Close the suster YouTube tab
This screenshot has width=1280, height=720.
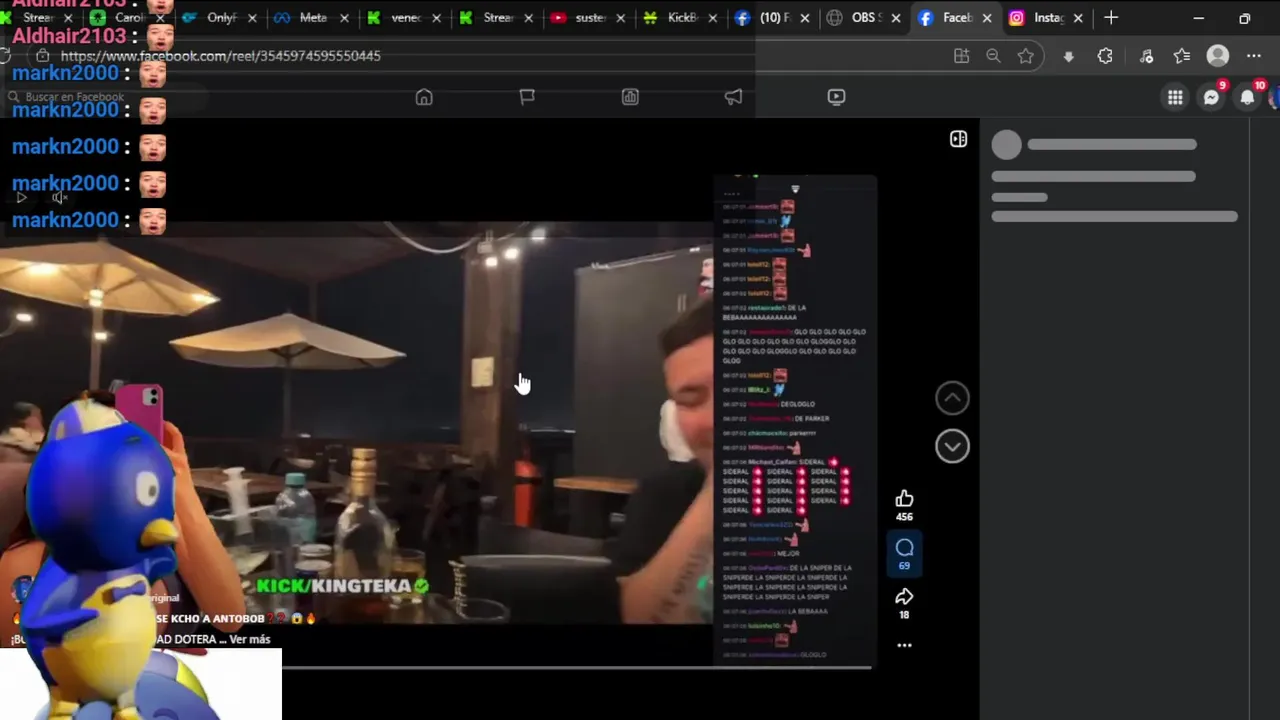[621, 18]
